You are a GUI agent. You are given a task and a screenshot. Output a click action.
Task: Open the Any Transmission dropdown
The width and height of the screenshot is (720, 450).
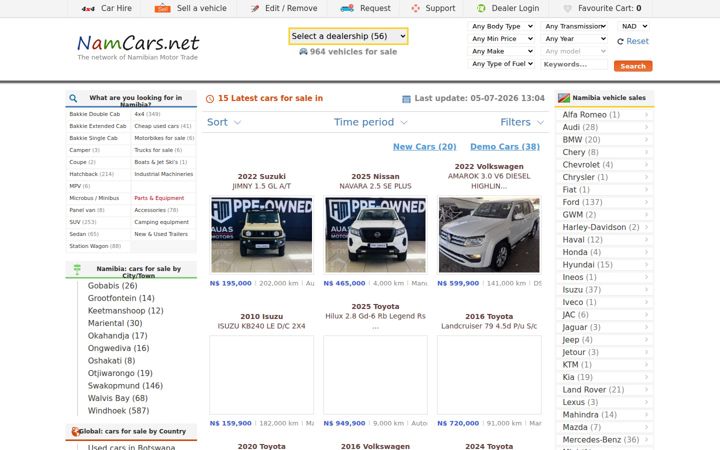[x=575, y=27]
